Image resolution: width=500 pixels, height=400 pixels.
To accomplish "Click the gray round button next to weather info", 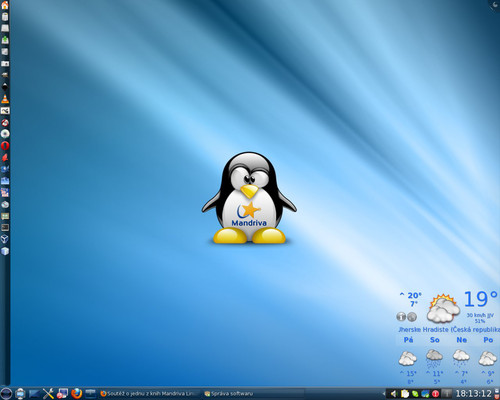I will tap(412, 317).
